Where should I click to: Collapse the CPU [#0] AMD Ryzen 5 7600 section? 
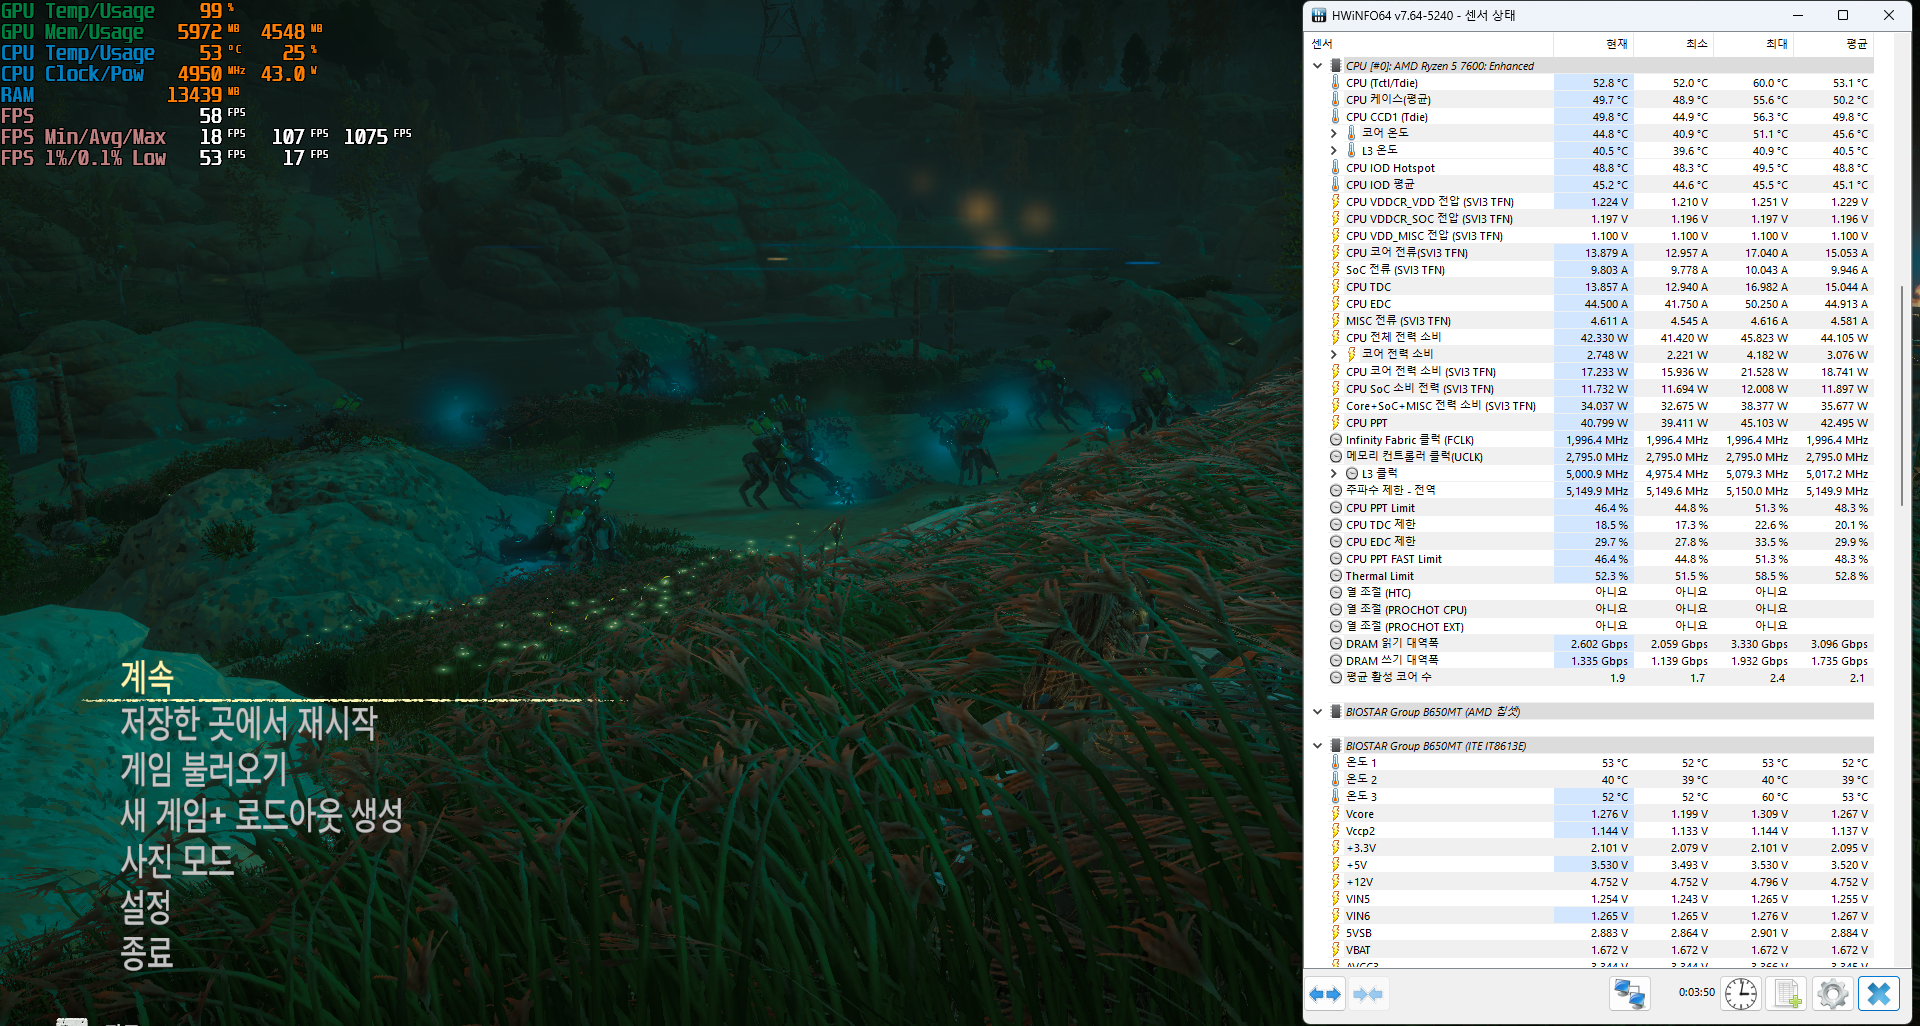(x=1317, y=66)
